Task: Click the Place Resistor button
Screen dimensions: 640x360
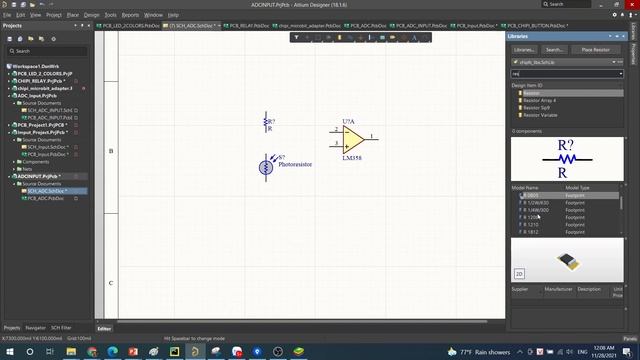Action: (596, 50)
